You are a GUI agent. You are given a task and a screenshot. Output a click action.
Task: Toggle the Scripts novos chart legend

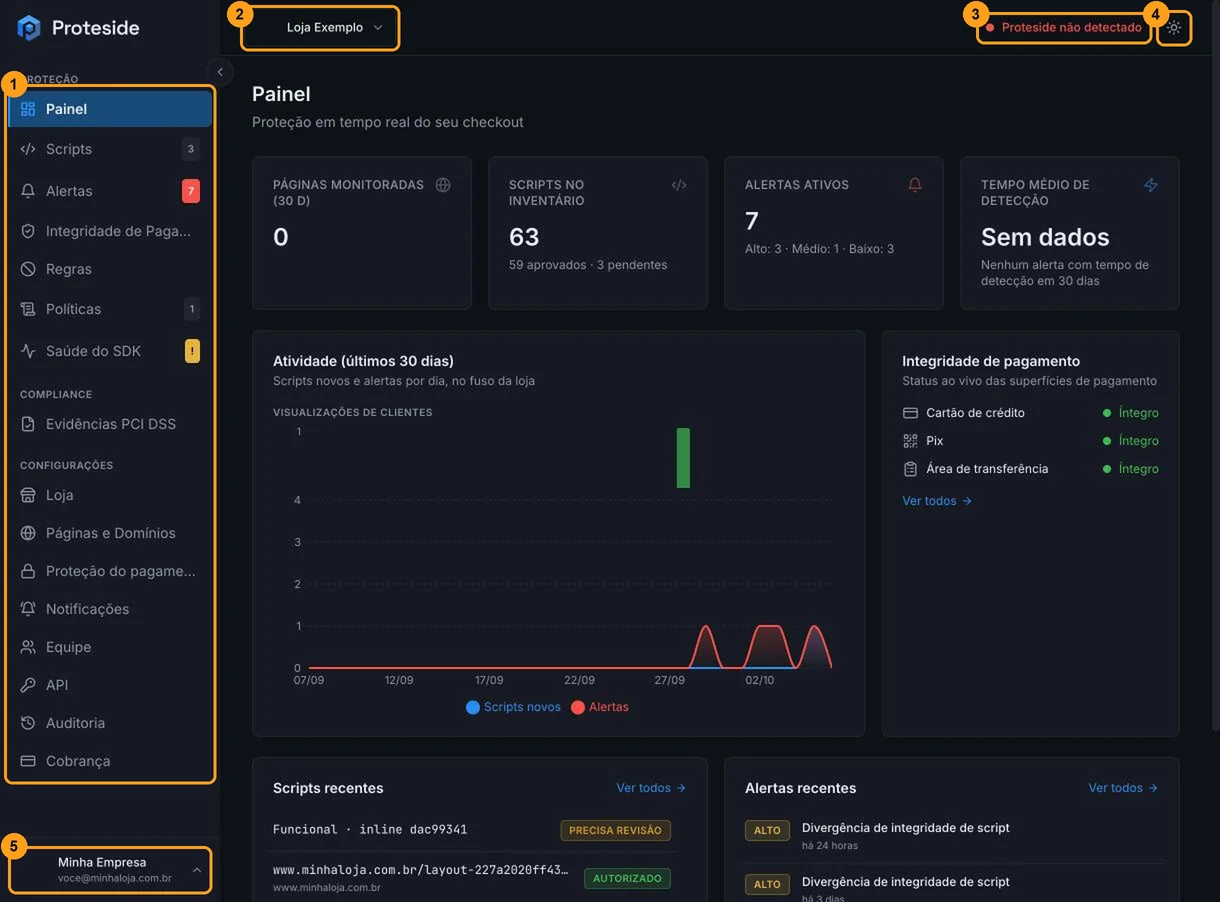click(x=514, y=707)
